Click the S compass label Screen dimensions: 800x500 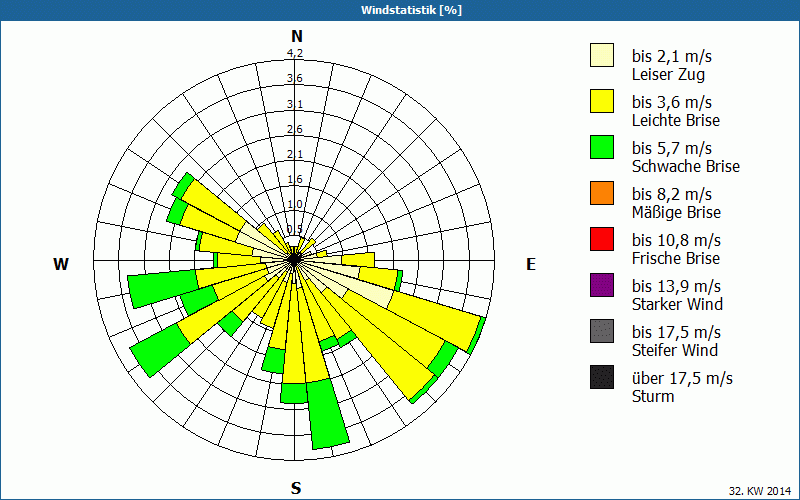pos(296,488)
